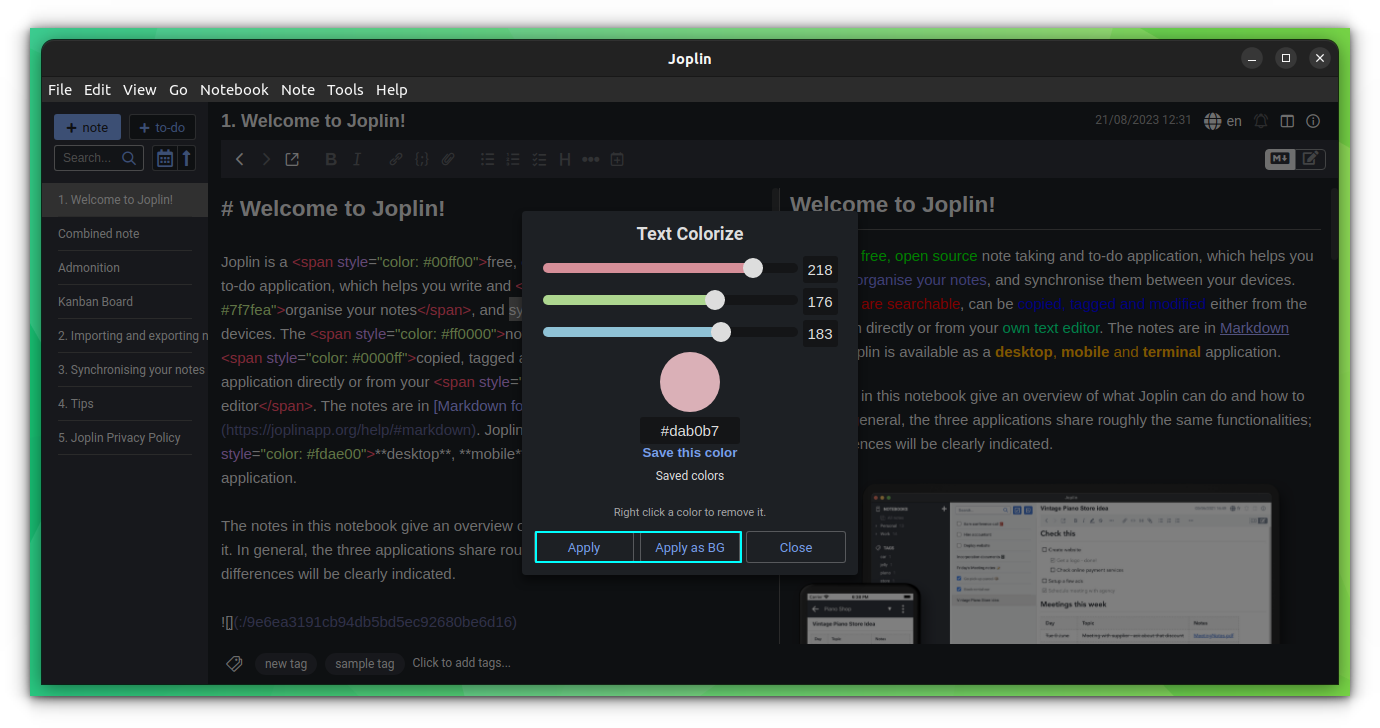Insert a hyperlink using the chain icon
This screenshot has width=1380, height=728.
pos(395,159)
